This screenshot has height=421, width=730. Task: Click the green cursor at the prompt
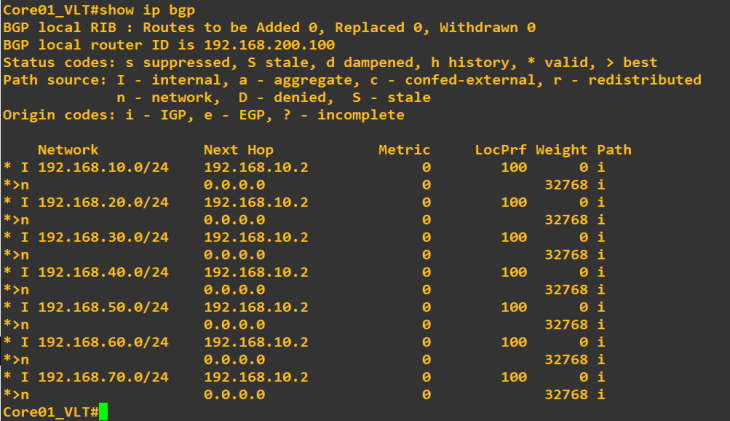[x=103, y=412]
